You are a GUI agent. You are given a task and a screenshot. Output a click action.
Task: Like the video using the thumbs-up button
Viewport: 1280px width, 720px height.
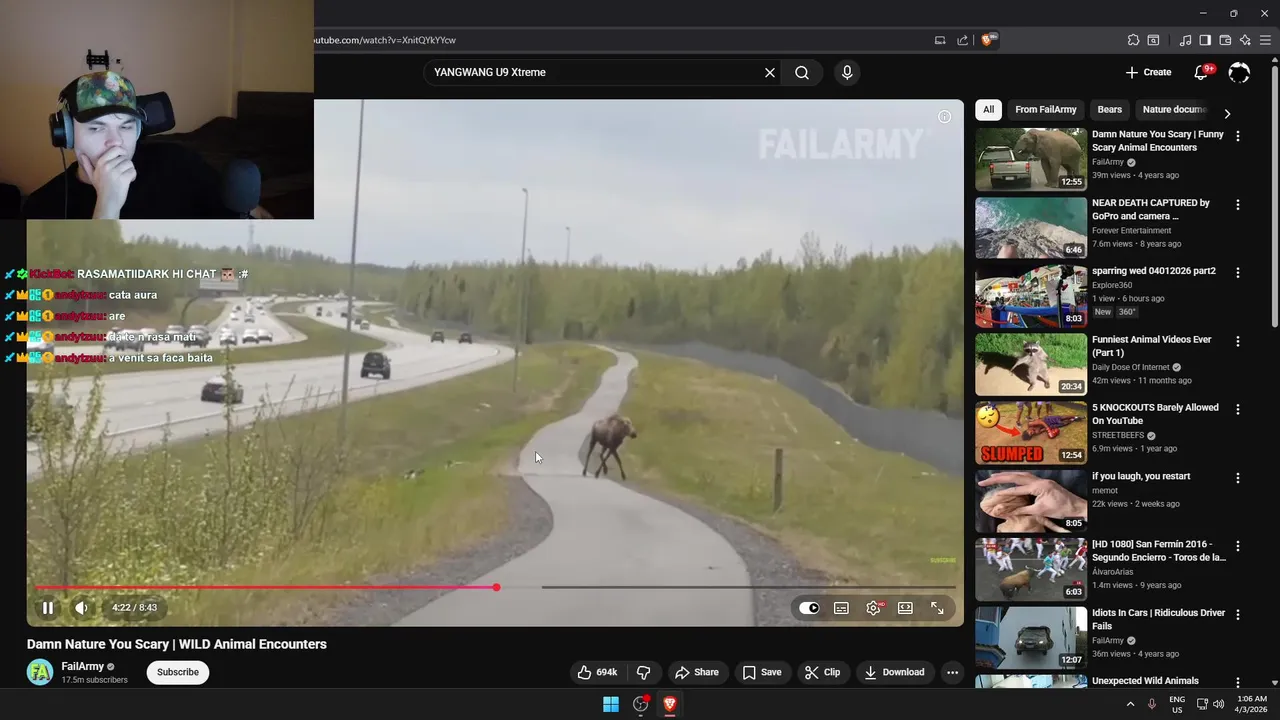[x=597, y=672]
